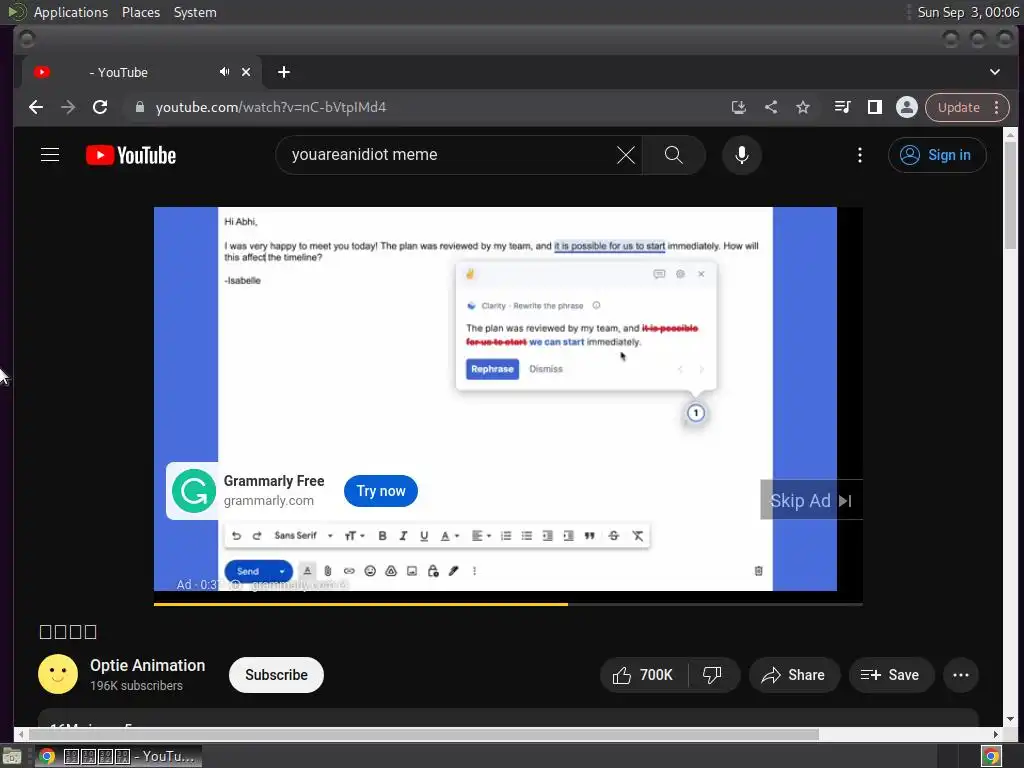Click the clock showing Sun Sep 3
1024x768 pixels.
click(x=967, y=12)
